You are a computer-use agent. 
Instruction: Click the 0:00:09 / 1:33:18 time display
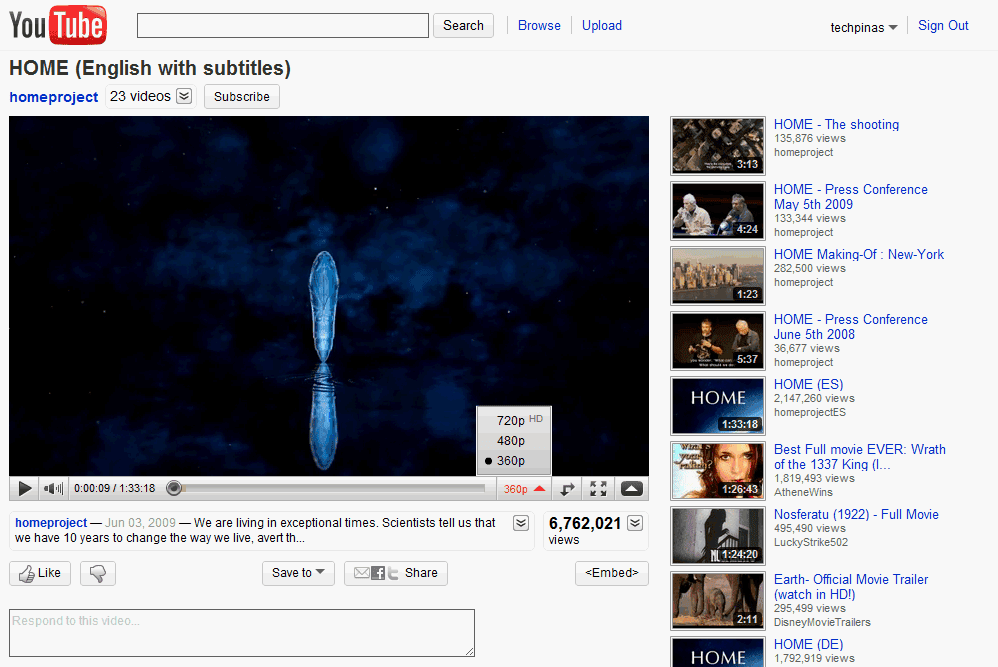click(115, 488)
